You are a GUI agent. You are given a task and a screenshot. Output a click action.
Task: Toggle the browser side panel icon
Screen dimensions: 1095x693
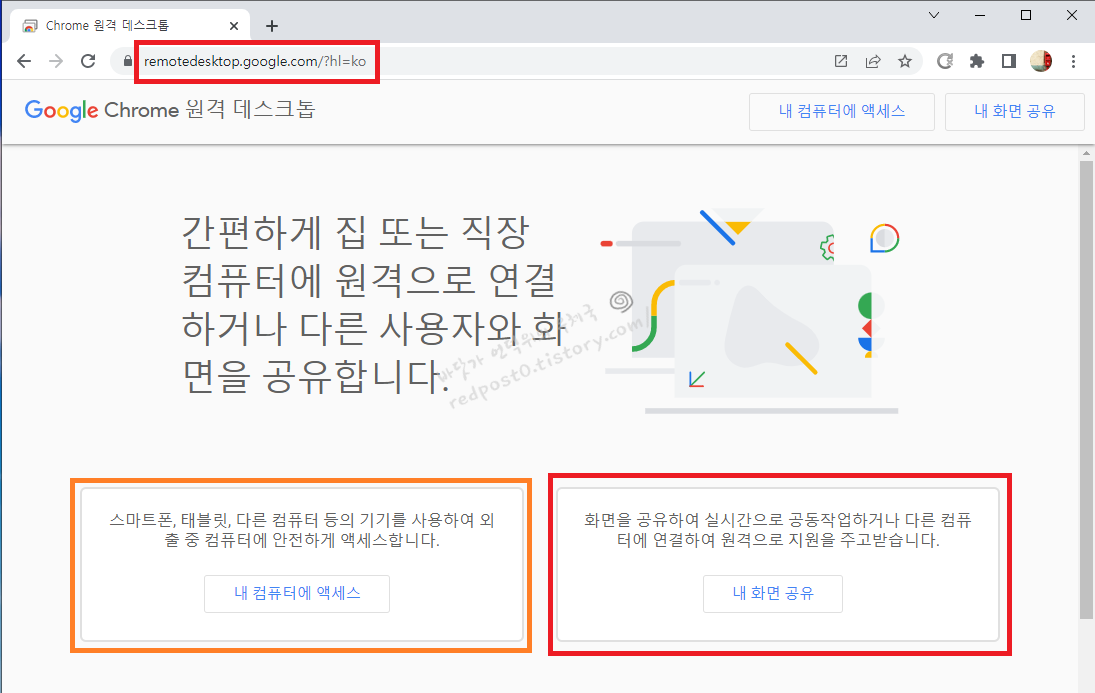(x=1008, y=61)
